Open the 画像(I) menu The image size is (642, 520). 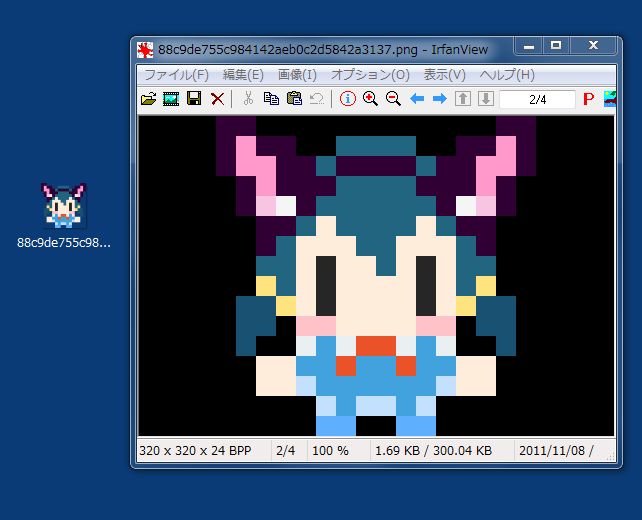pyautogui.click(x=297, y=75)
